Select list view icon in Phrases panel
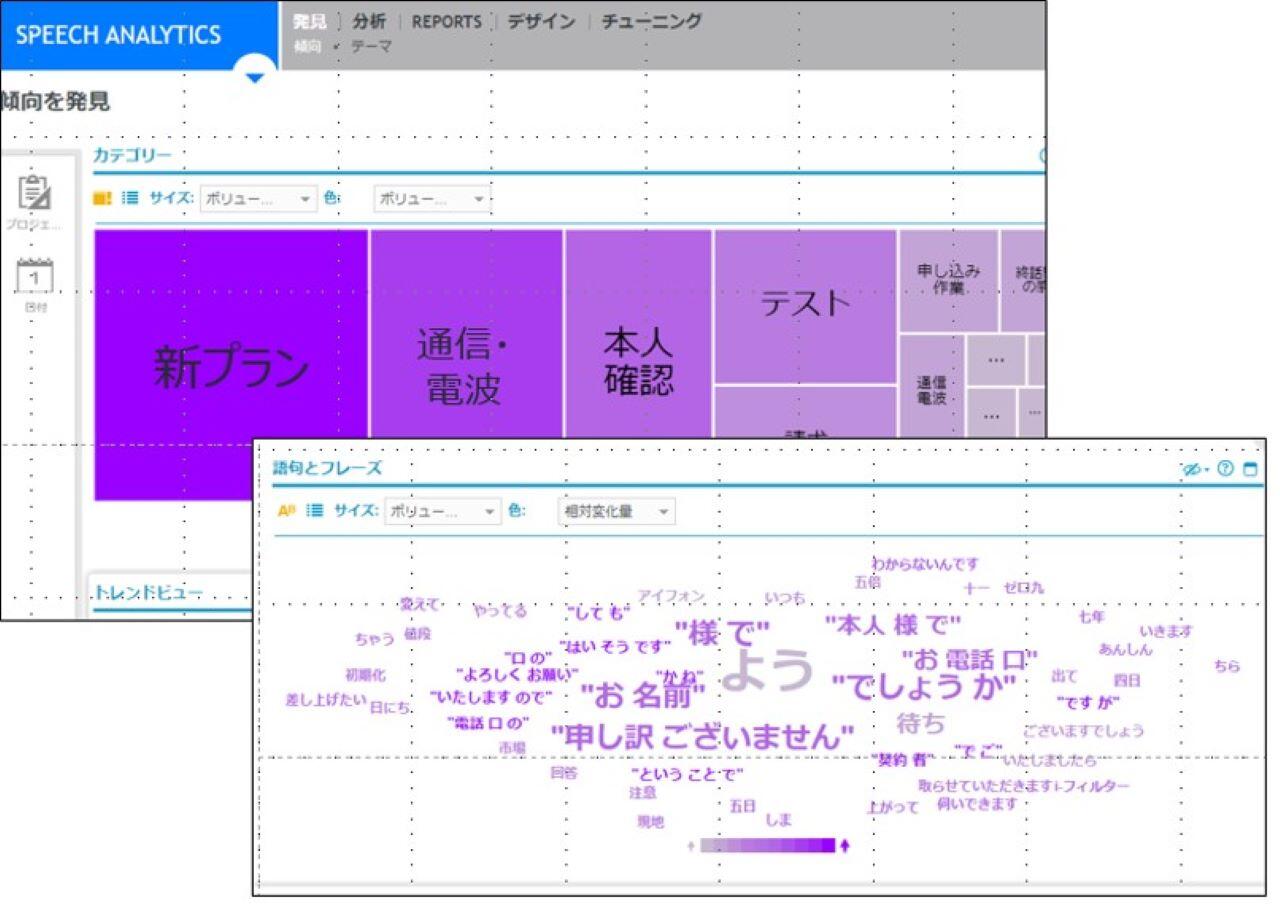 pyautogui.click(x=315, y=510)
